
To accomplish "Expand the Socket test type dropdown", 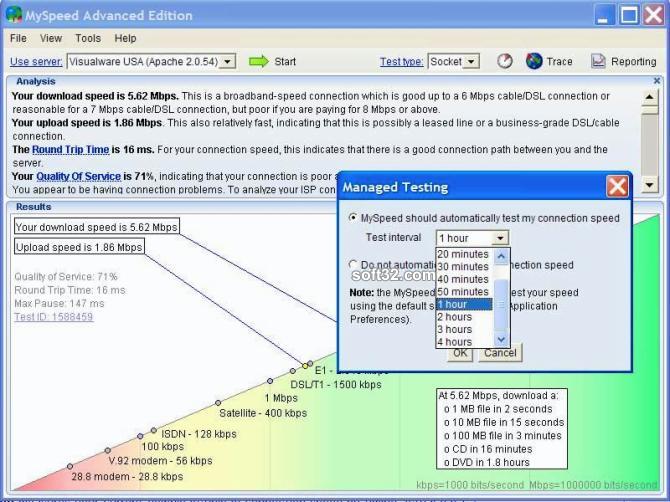I will [471, 62].
